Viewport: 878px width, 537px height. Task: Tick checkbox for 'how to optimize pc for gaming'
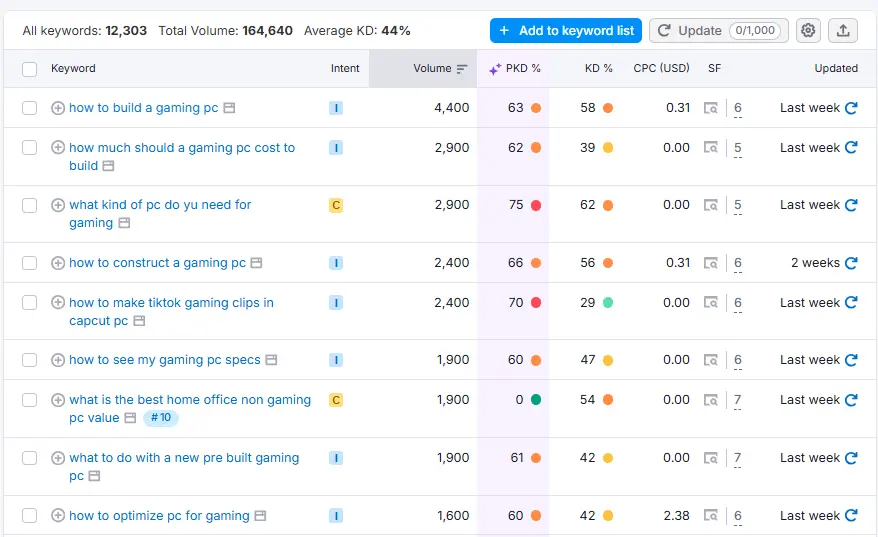pos(30,516)
